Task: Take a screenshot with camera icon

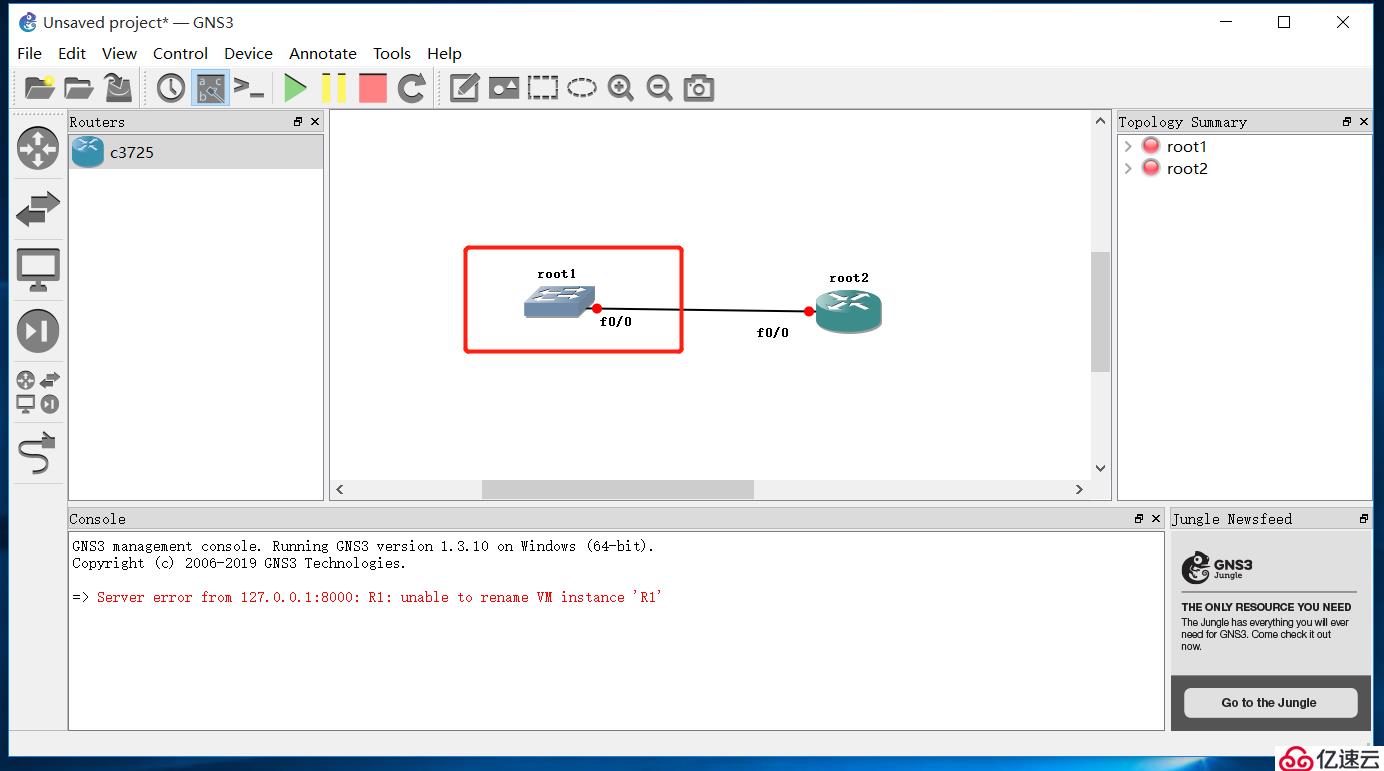Action: (699, 88)
